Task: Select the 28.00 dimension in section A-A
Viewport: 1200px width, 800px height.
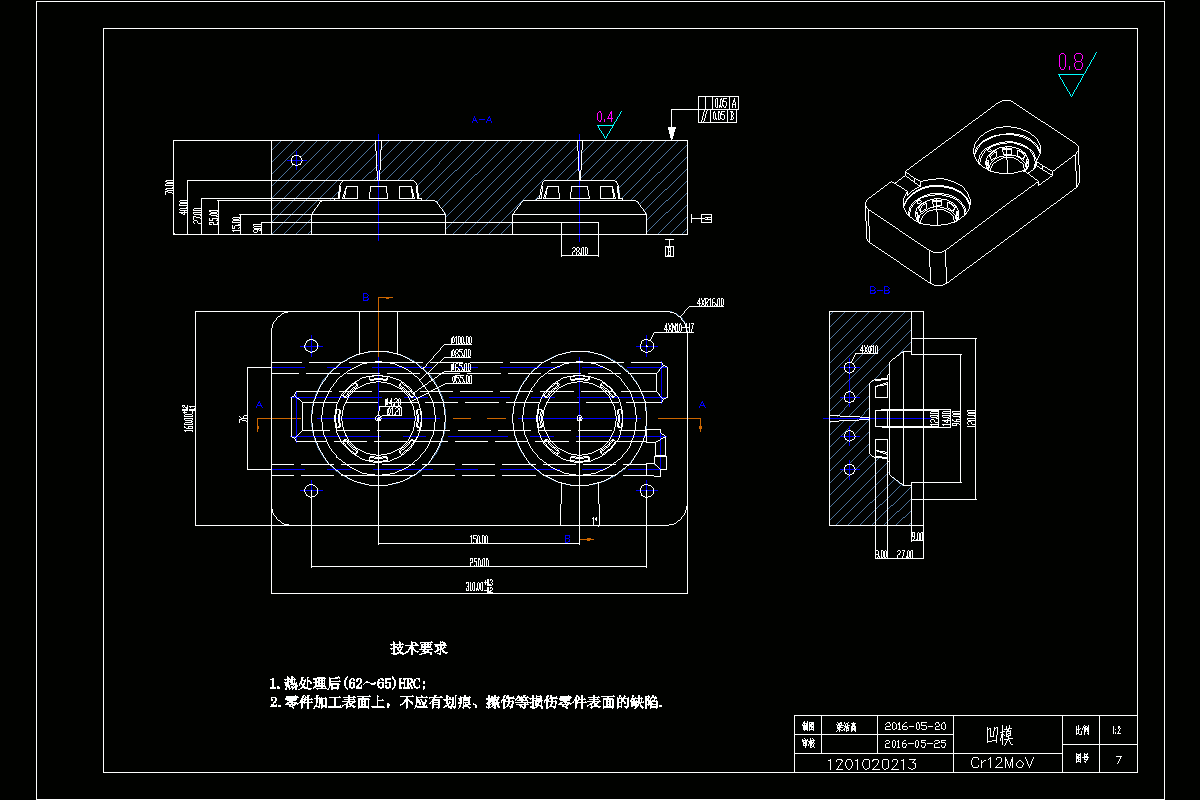Action: (x=579, y=251)
